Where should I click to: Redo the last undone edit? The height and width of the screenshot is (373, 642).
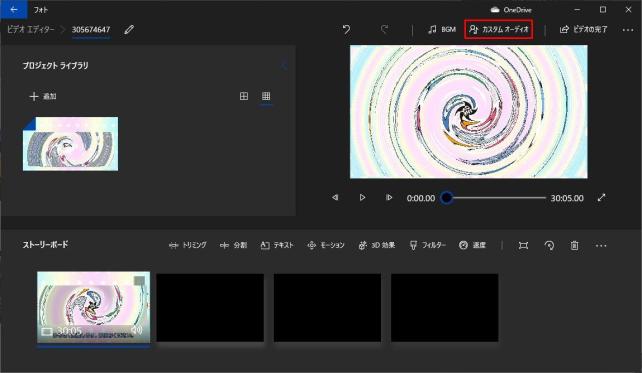click(x=384, y=29)
